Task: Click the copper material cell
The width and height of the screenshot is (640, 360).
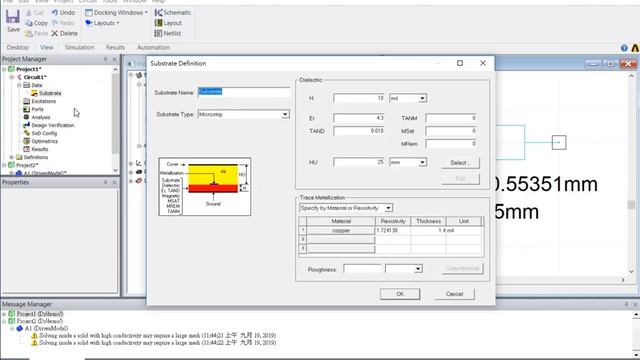Action: 341,231
